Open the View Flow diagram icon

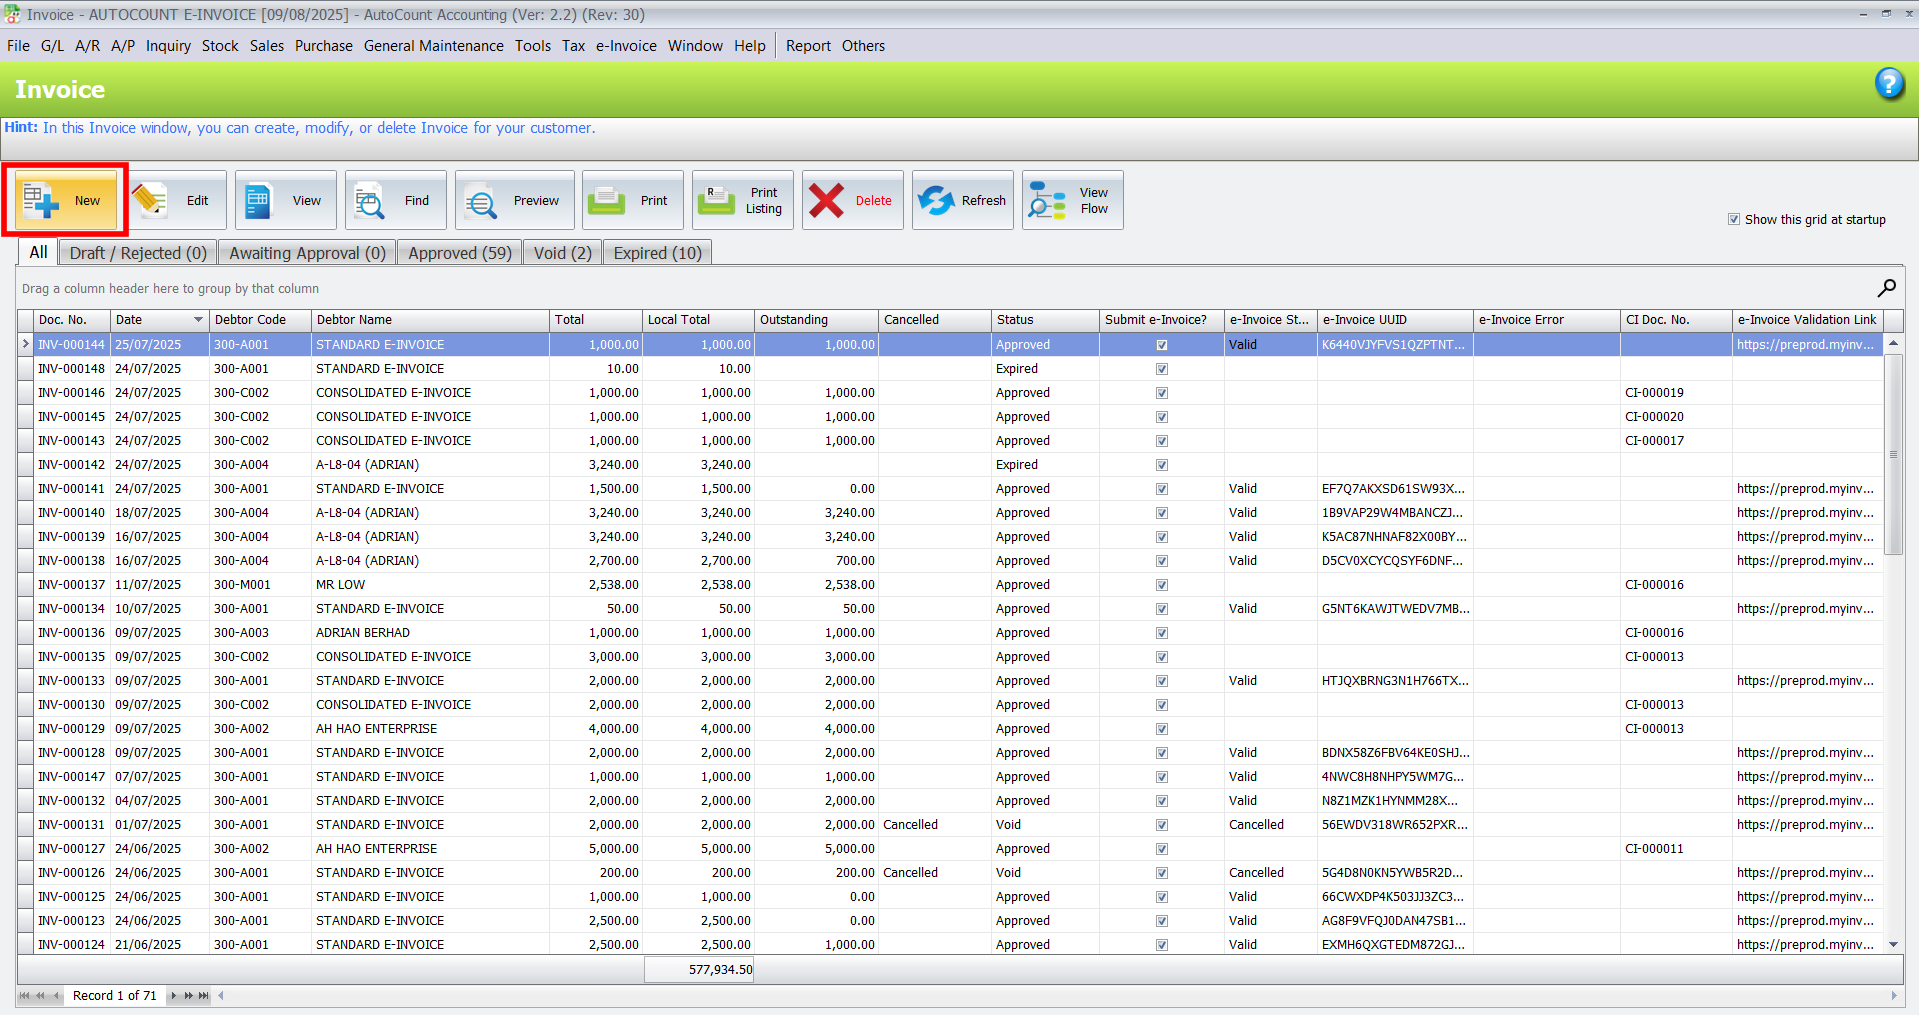point(1047,200)
